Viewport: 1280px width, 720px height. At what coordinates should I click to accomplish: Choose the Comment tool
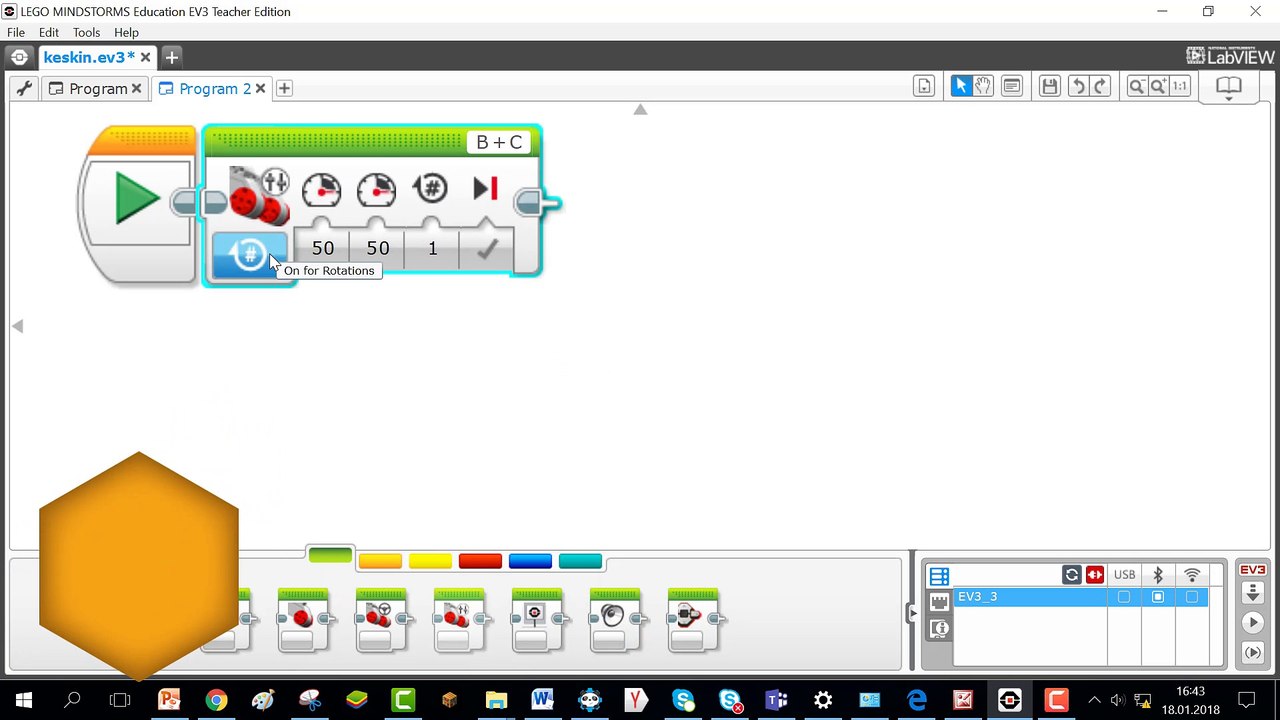(x=1012, y=87)
